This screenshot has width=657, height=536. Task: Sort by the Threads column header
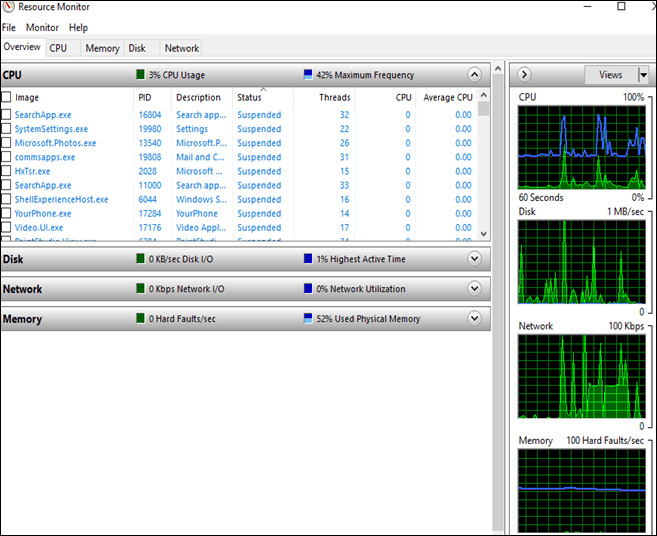point(334,97)
